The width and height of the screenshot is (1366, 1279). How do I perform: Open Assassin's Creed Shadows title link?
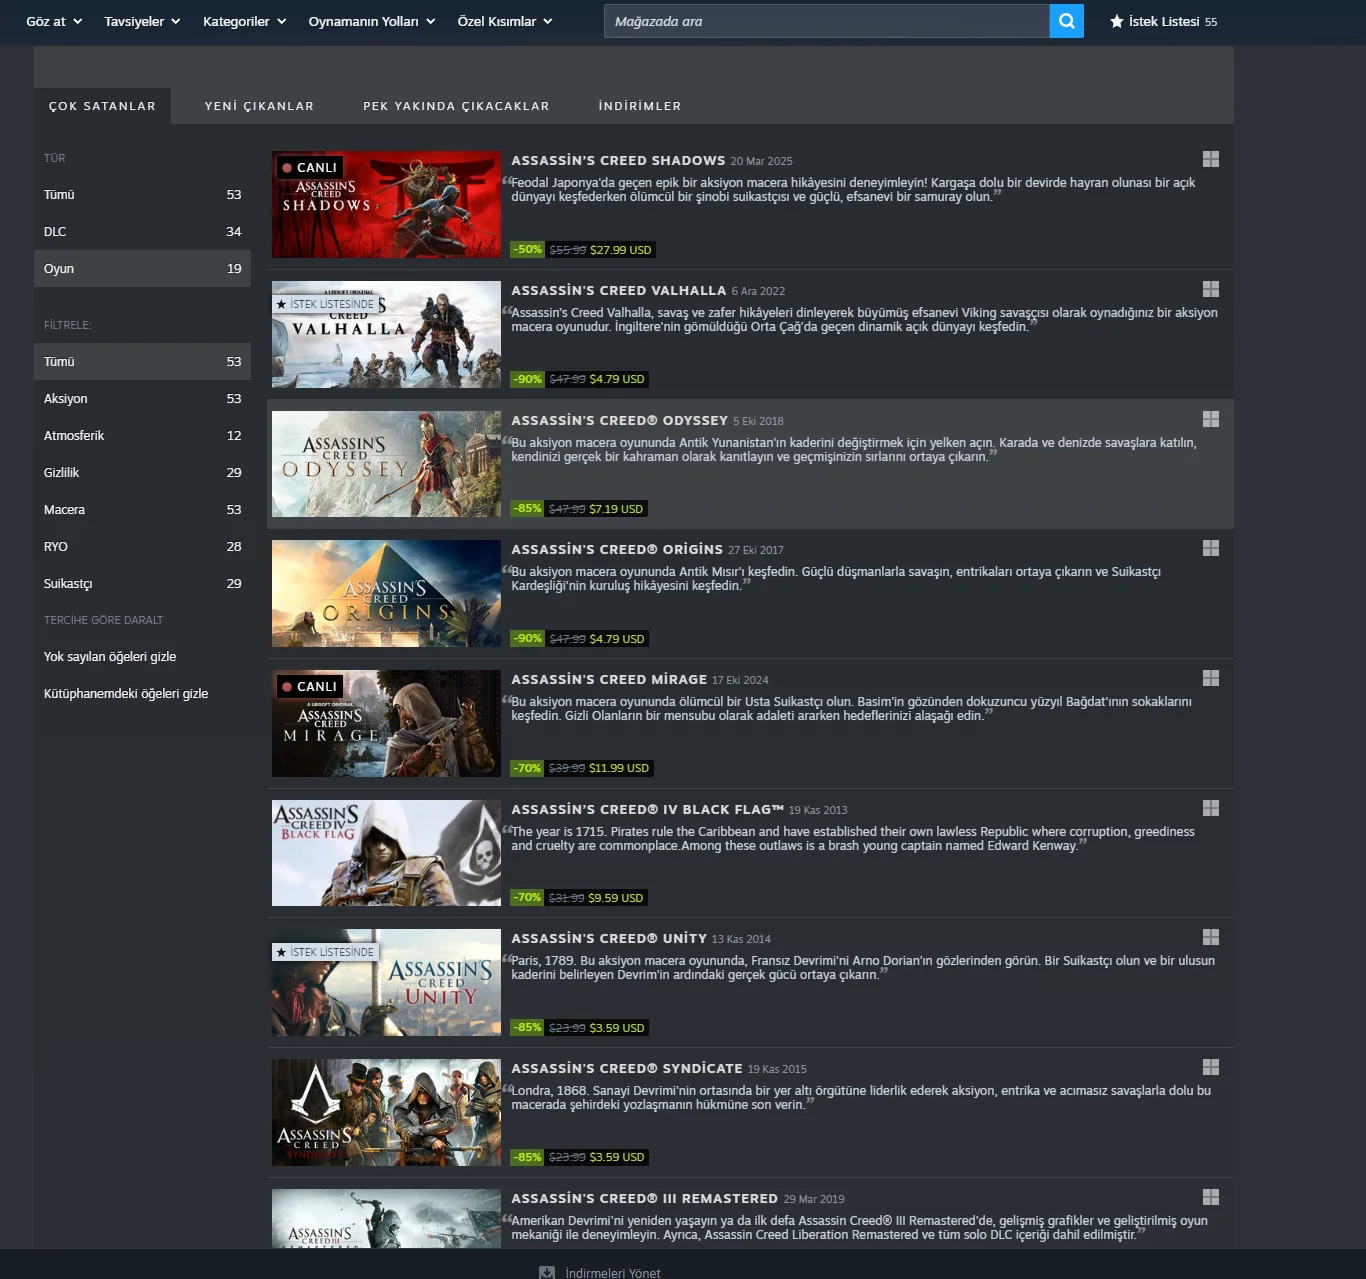pos(618,160)
